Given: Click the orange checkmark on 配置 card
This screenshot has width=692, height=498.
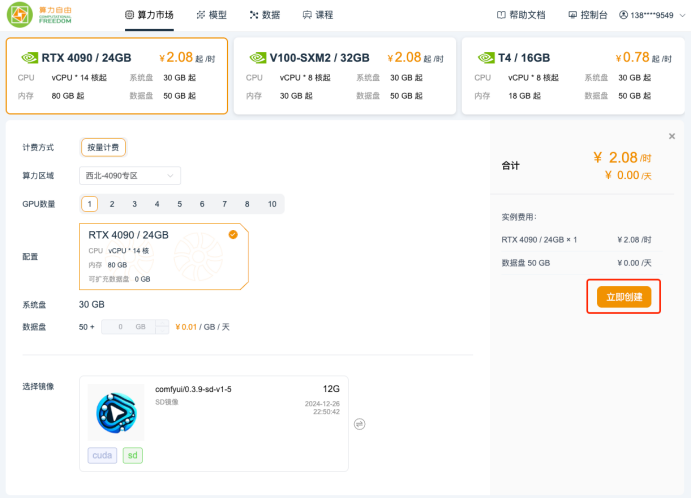Looking at the screenshot, I should 233,234.
